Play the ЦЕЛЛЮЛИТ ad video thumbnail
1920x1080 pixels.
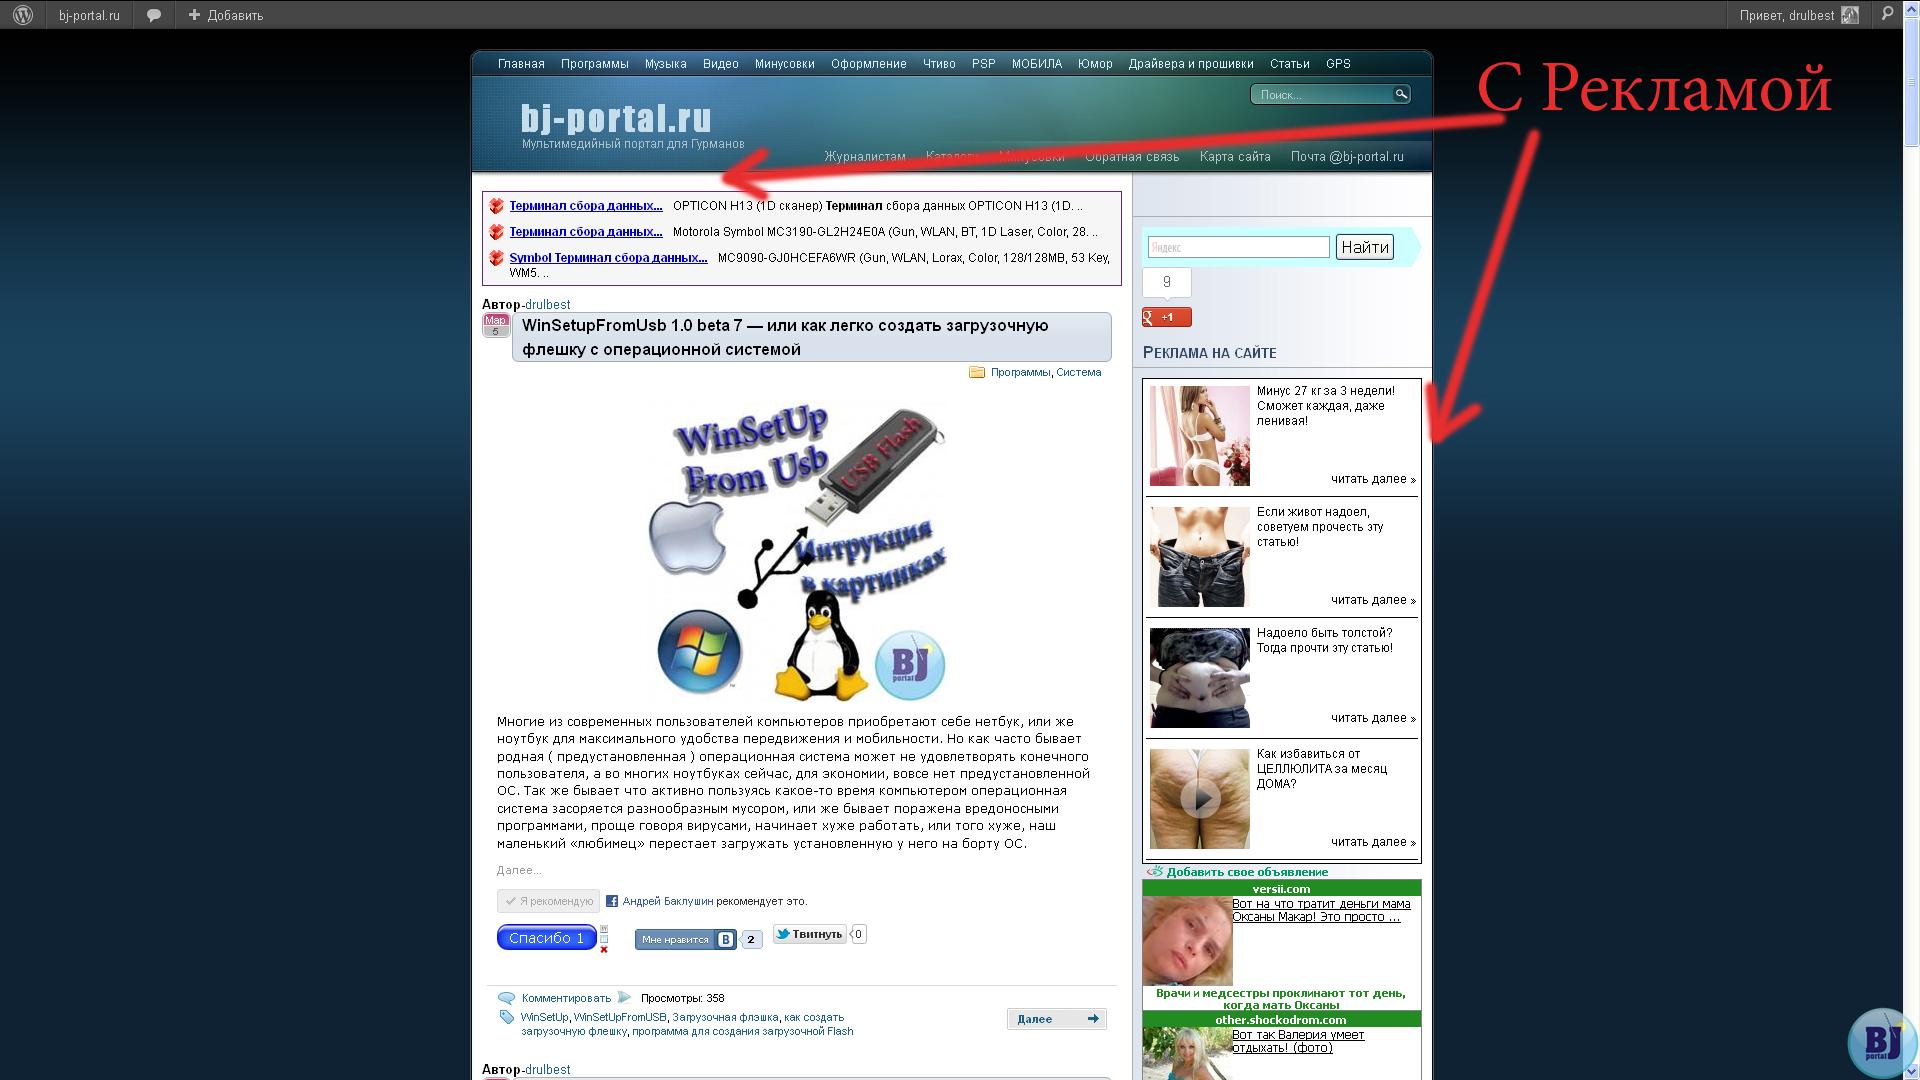pos(1199,799)
